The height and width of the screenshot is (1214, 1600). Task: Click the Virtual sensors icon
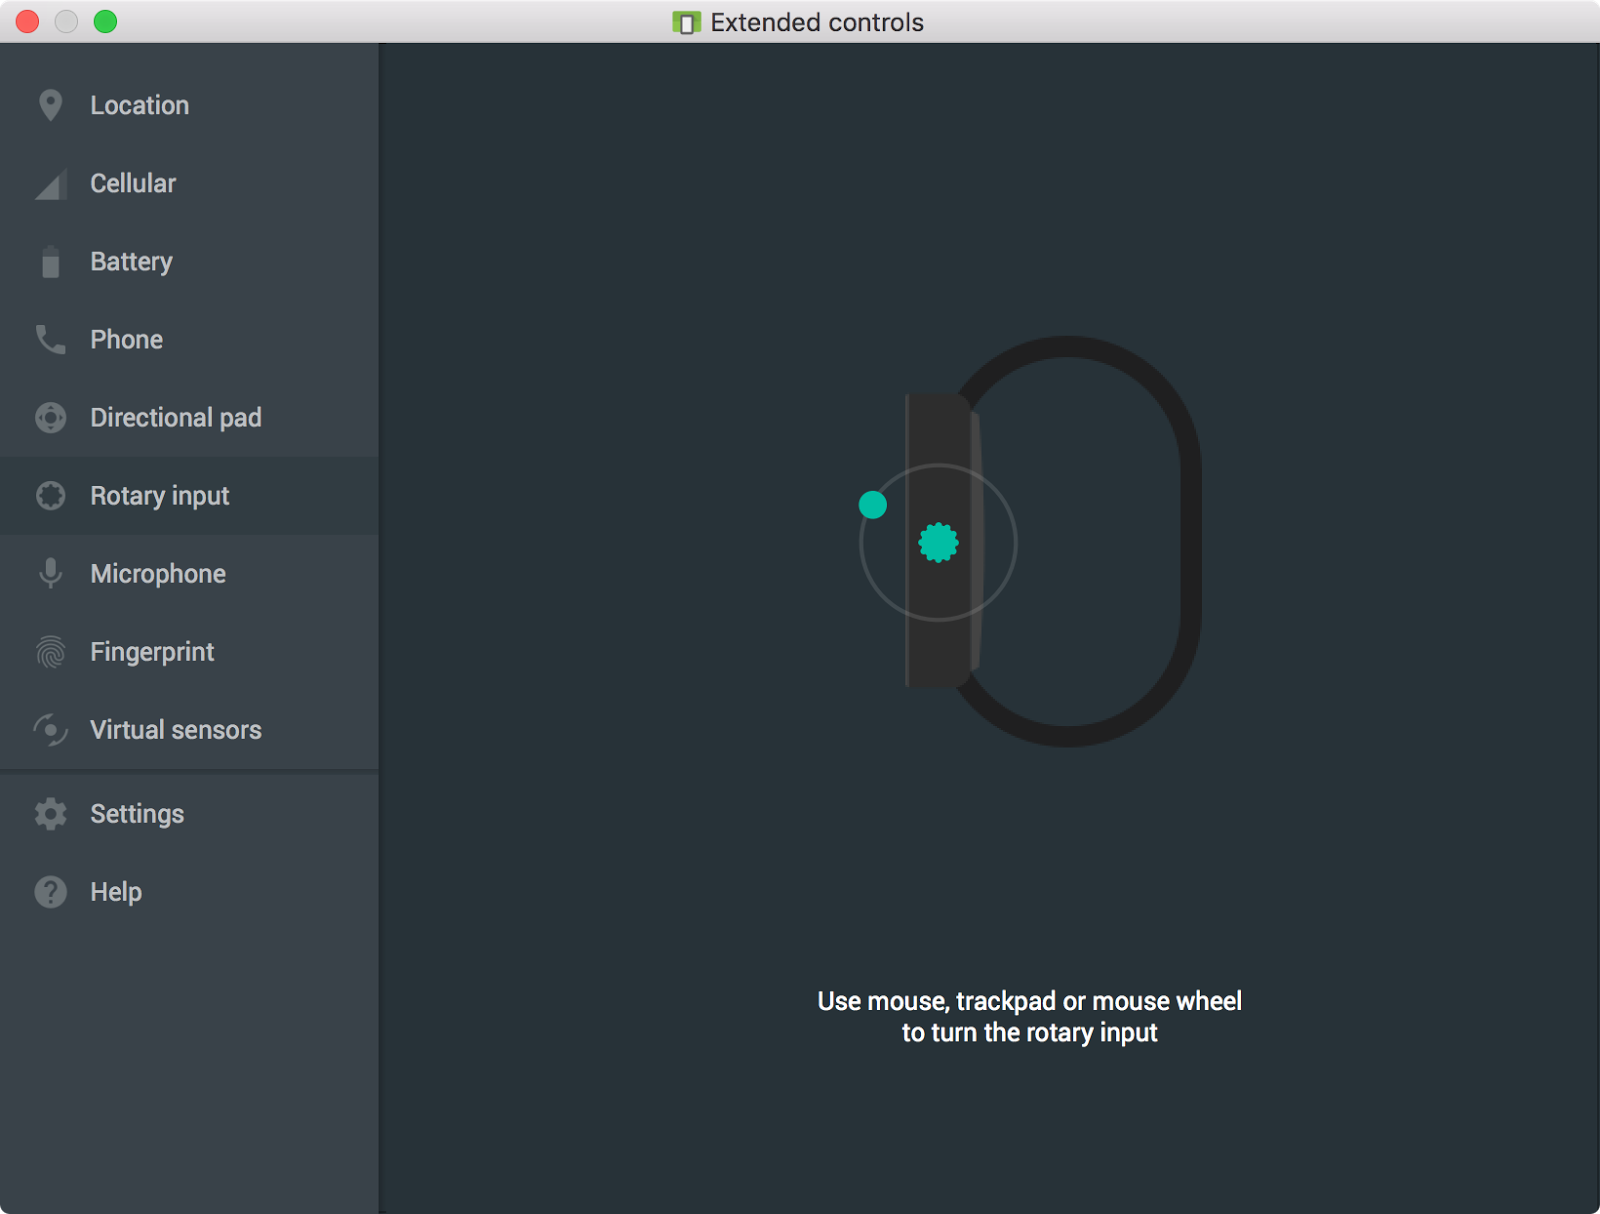click(50, 730)
